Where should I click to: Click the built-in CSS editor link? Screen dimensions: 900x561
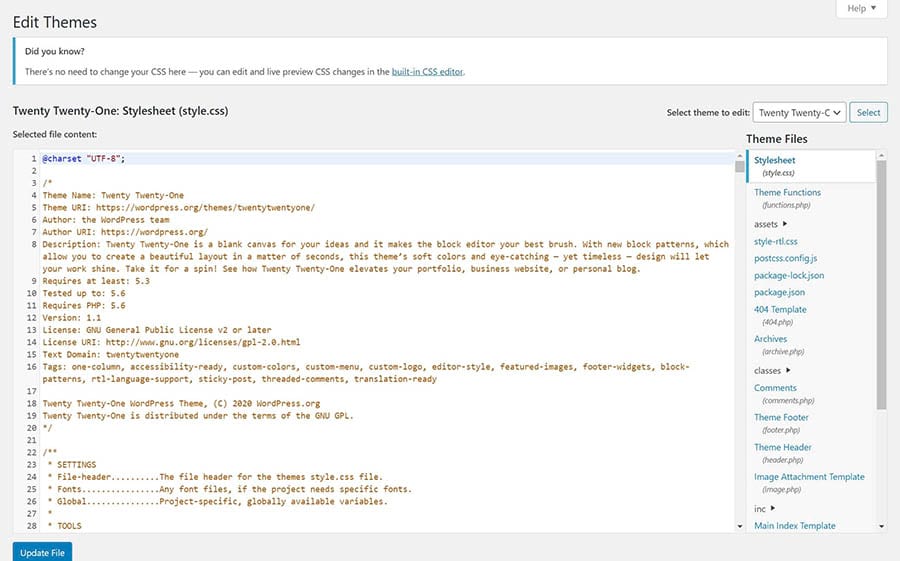click(427, 71)
